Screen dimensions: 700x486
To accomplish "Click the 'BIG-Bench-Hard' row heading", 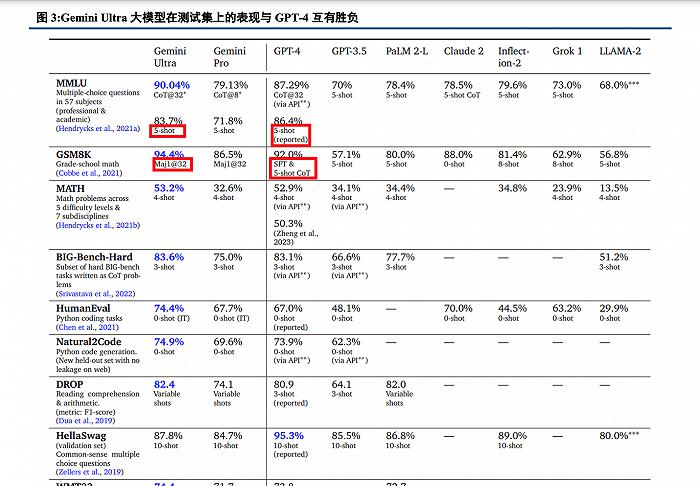I will click(x=94, y=257).
